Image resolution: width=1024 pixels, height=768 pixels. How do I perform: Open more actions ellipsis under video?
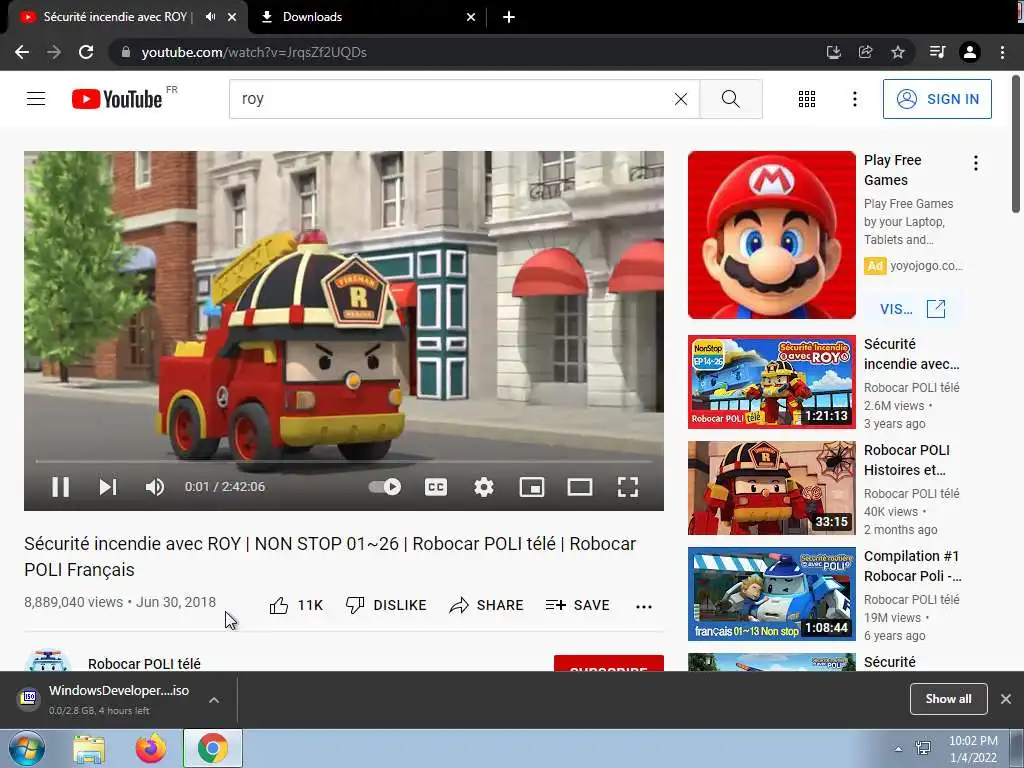644,606
